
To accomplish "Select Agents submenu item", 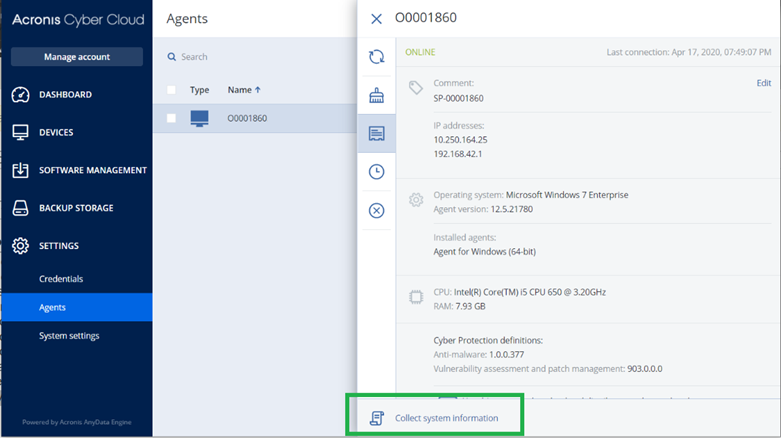I will (x=77, y=307).
